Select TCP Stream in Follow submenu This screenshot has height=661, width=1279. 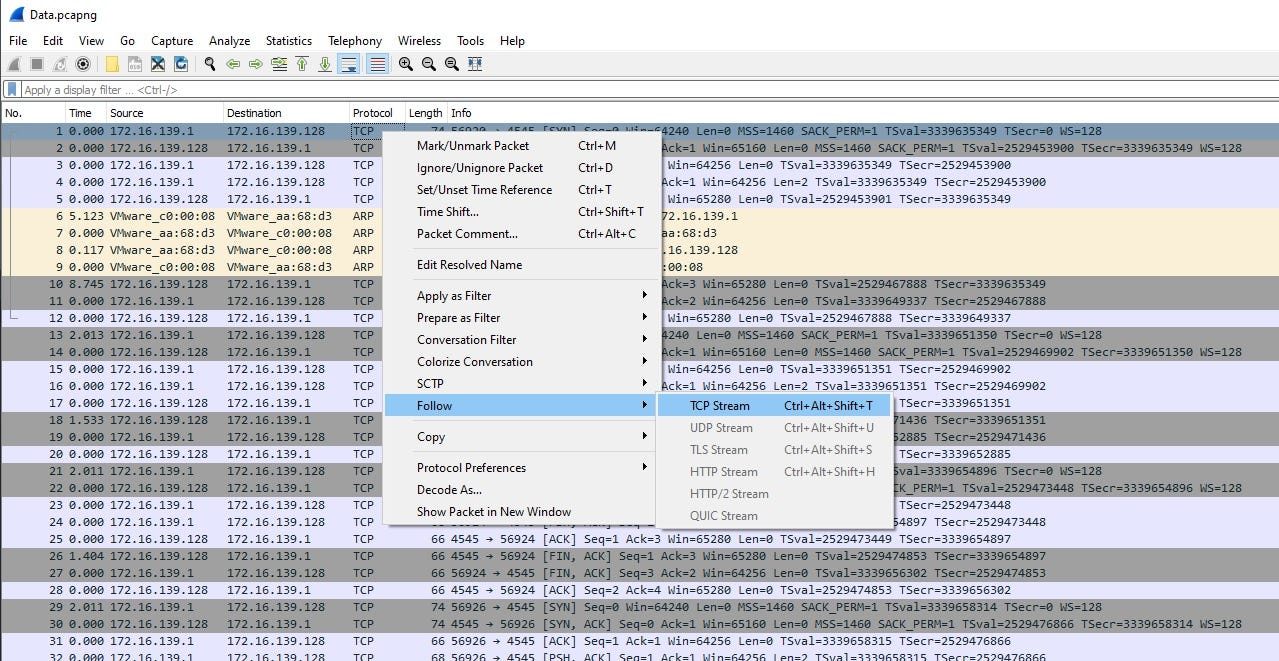pos(774,406)
